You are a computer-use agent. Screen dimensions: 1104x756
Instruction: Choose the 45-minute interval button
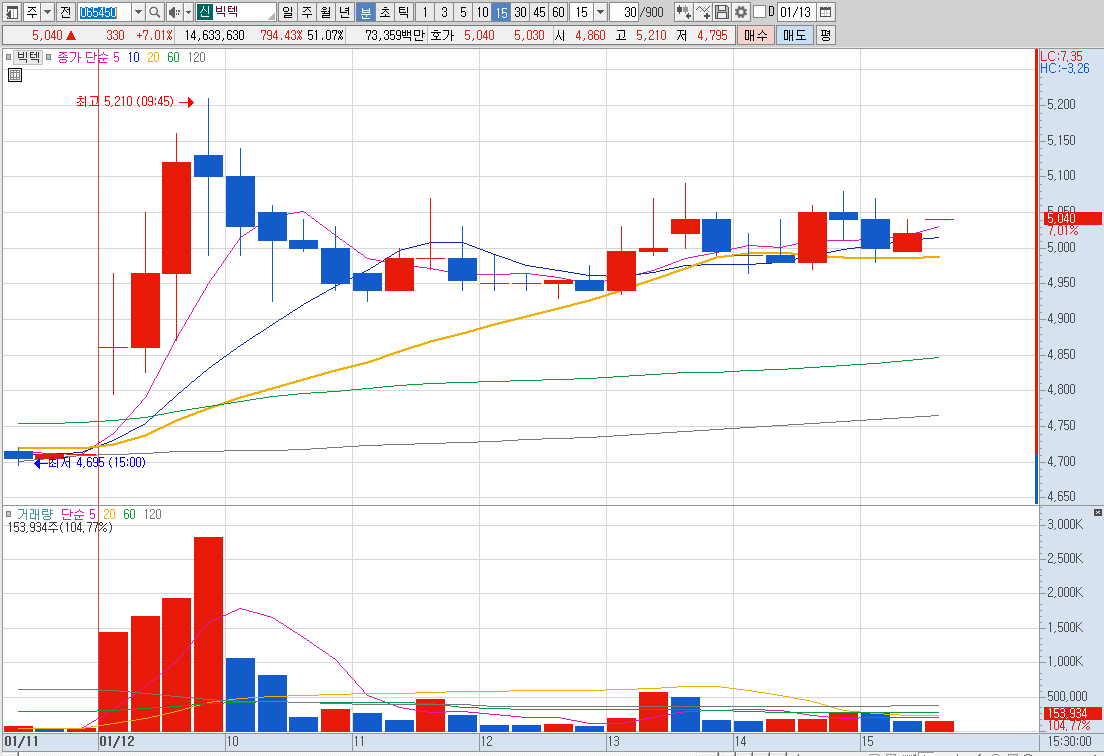coord(539,12)
